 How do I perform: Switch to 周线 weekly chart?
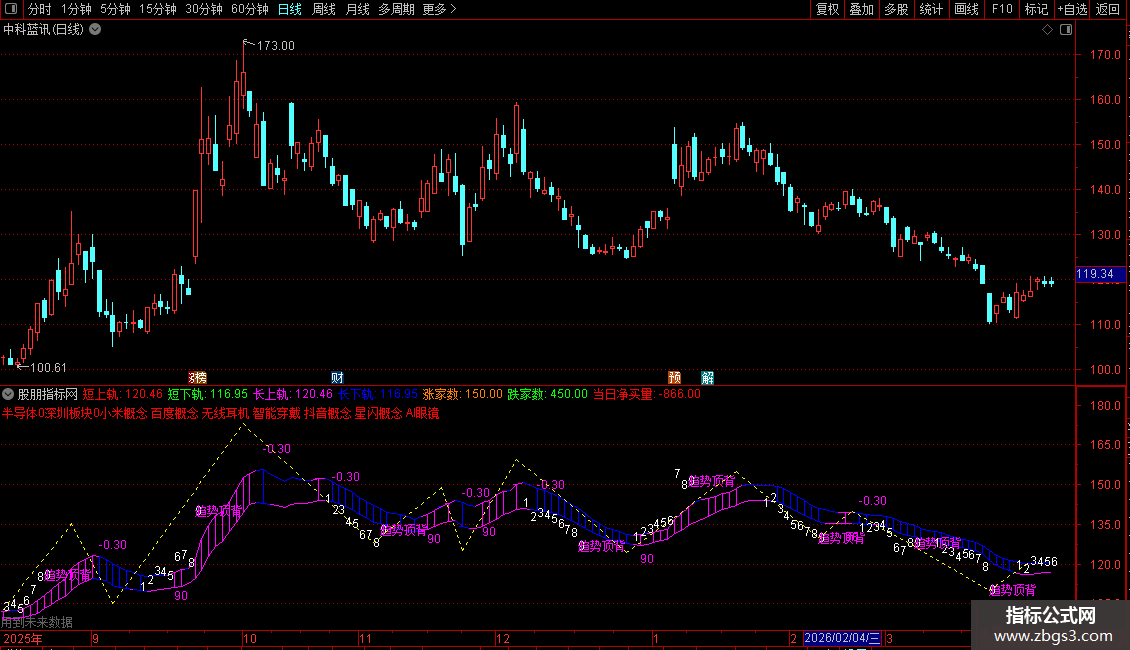click(x=324, y=9)
